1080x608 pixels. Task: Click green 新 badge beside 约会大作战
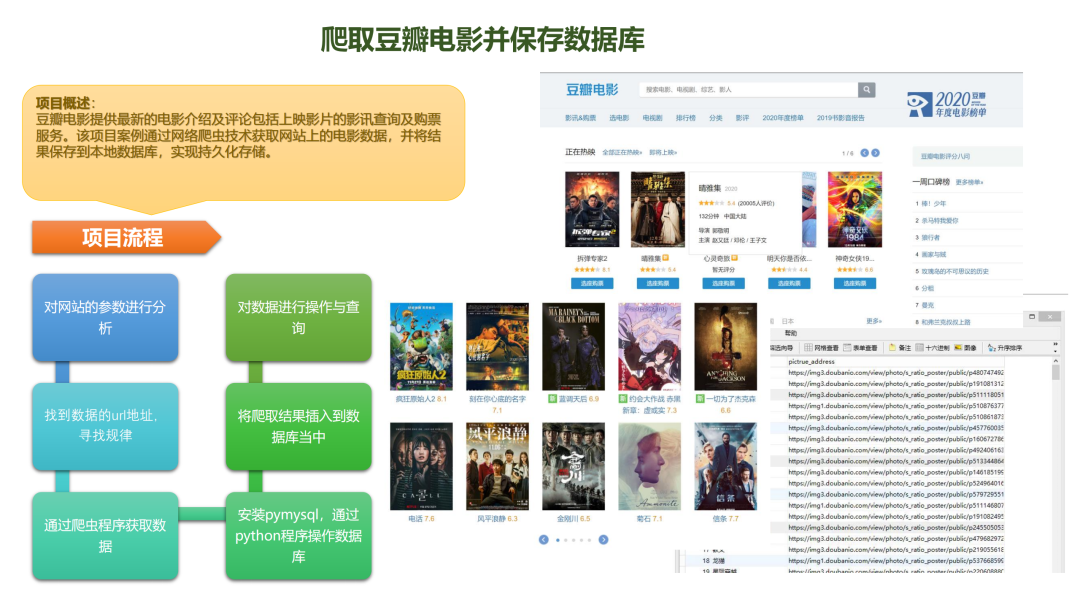click(623, 399)
